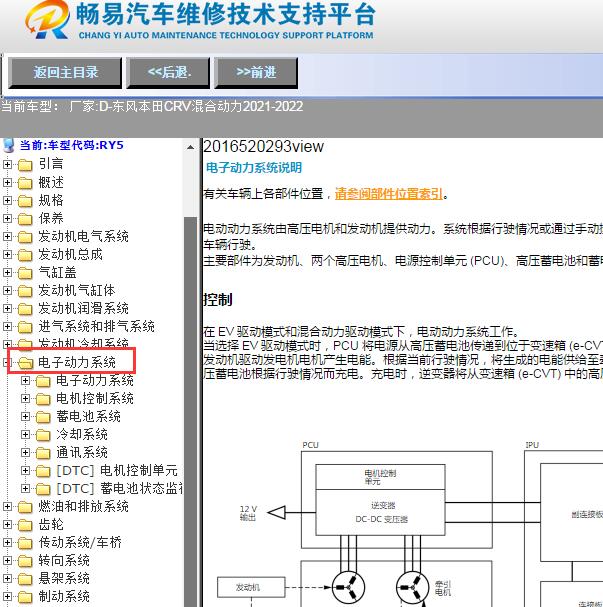Image resolution: width=603 pixels, height=607 pixels.
Task: Click the 引言 folder icon
Action: [x=25, y=165]
